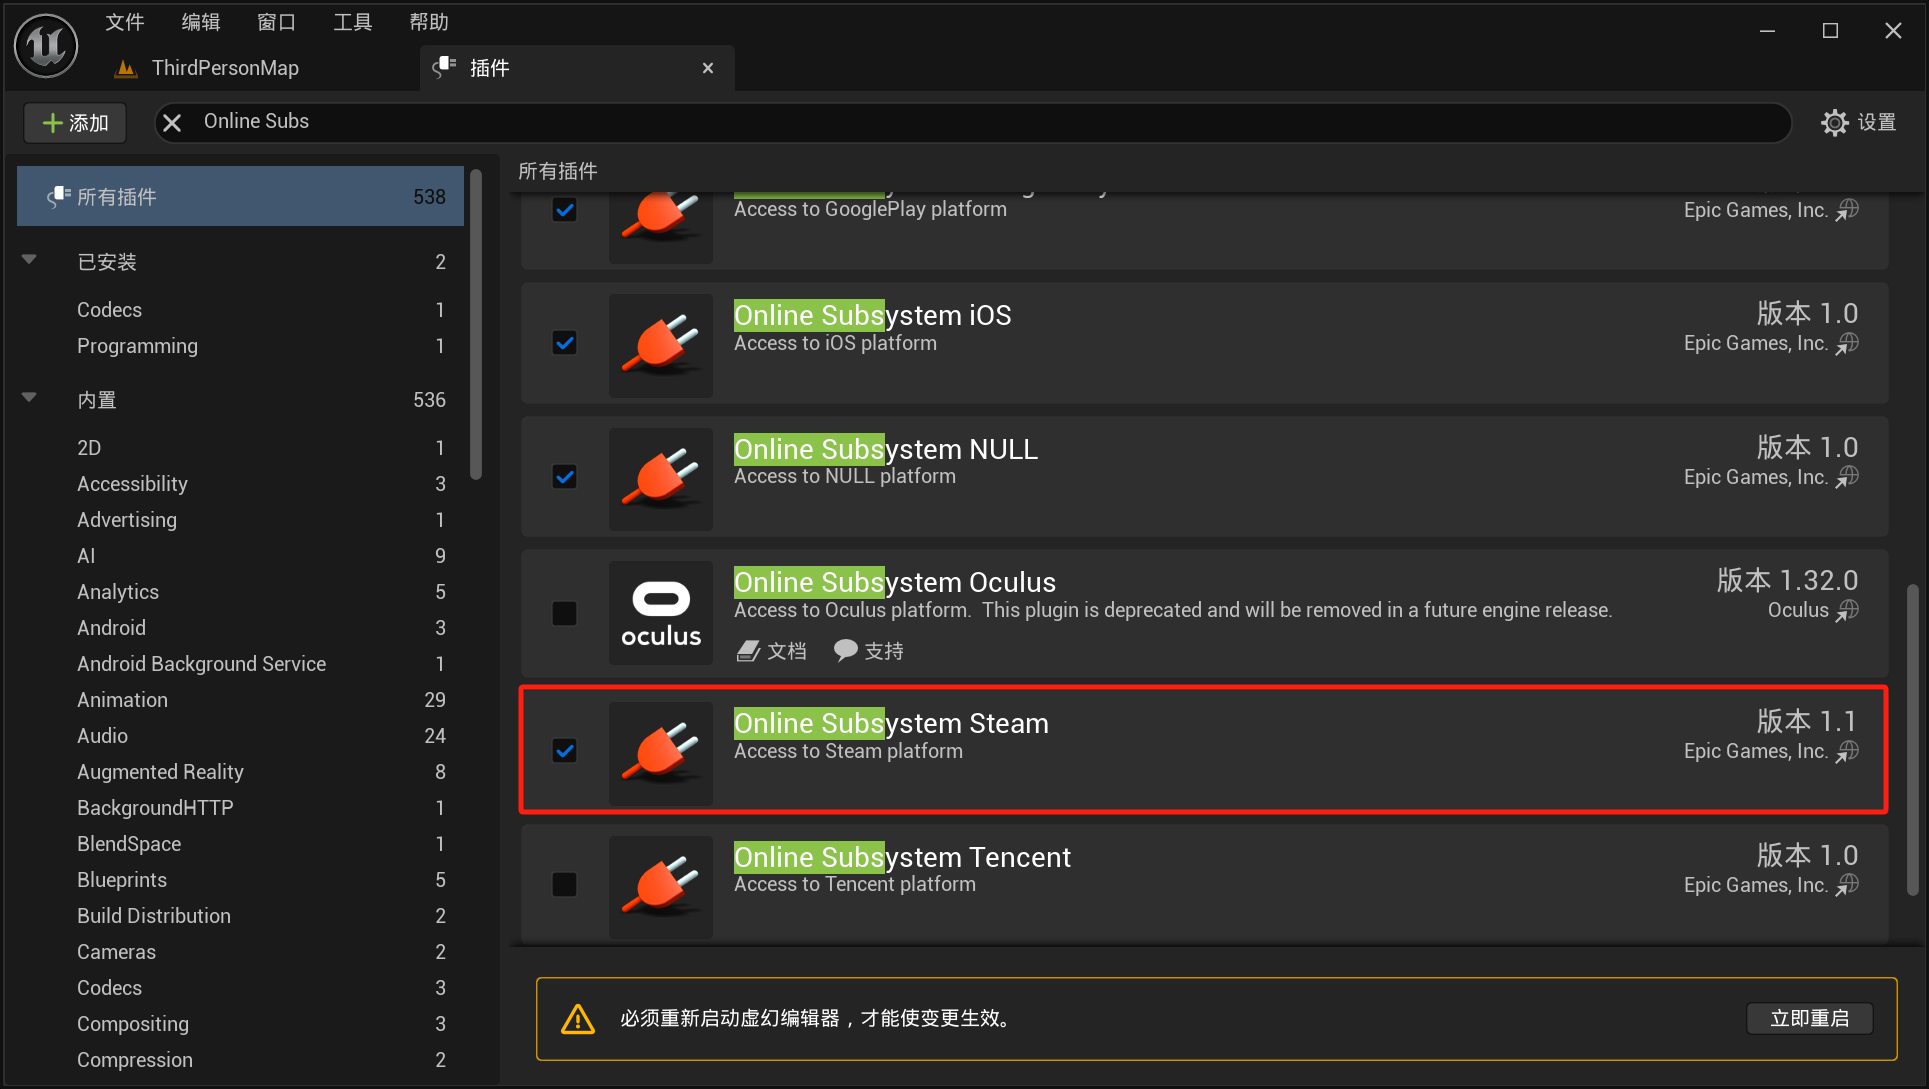Collapse the 已安装 category tree

coord(29,260)
